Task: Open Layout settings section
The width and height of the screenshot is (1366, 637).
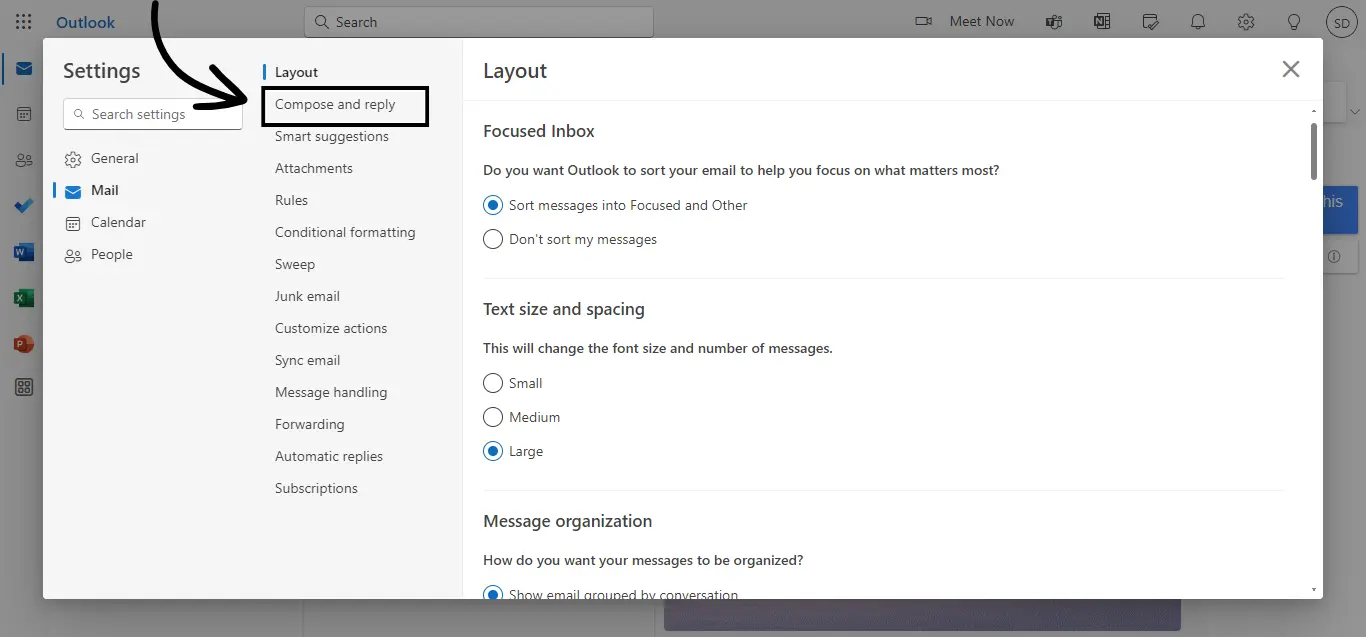Action: 296,72
